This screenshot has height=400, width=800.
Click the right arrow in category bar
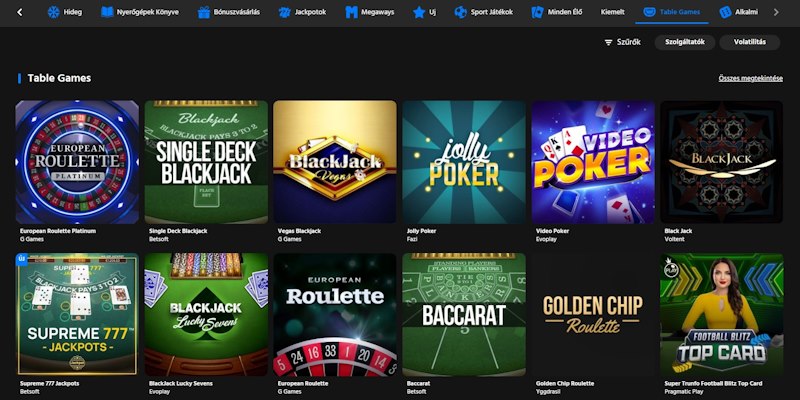click(x=776, y=12)
